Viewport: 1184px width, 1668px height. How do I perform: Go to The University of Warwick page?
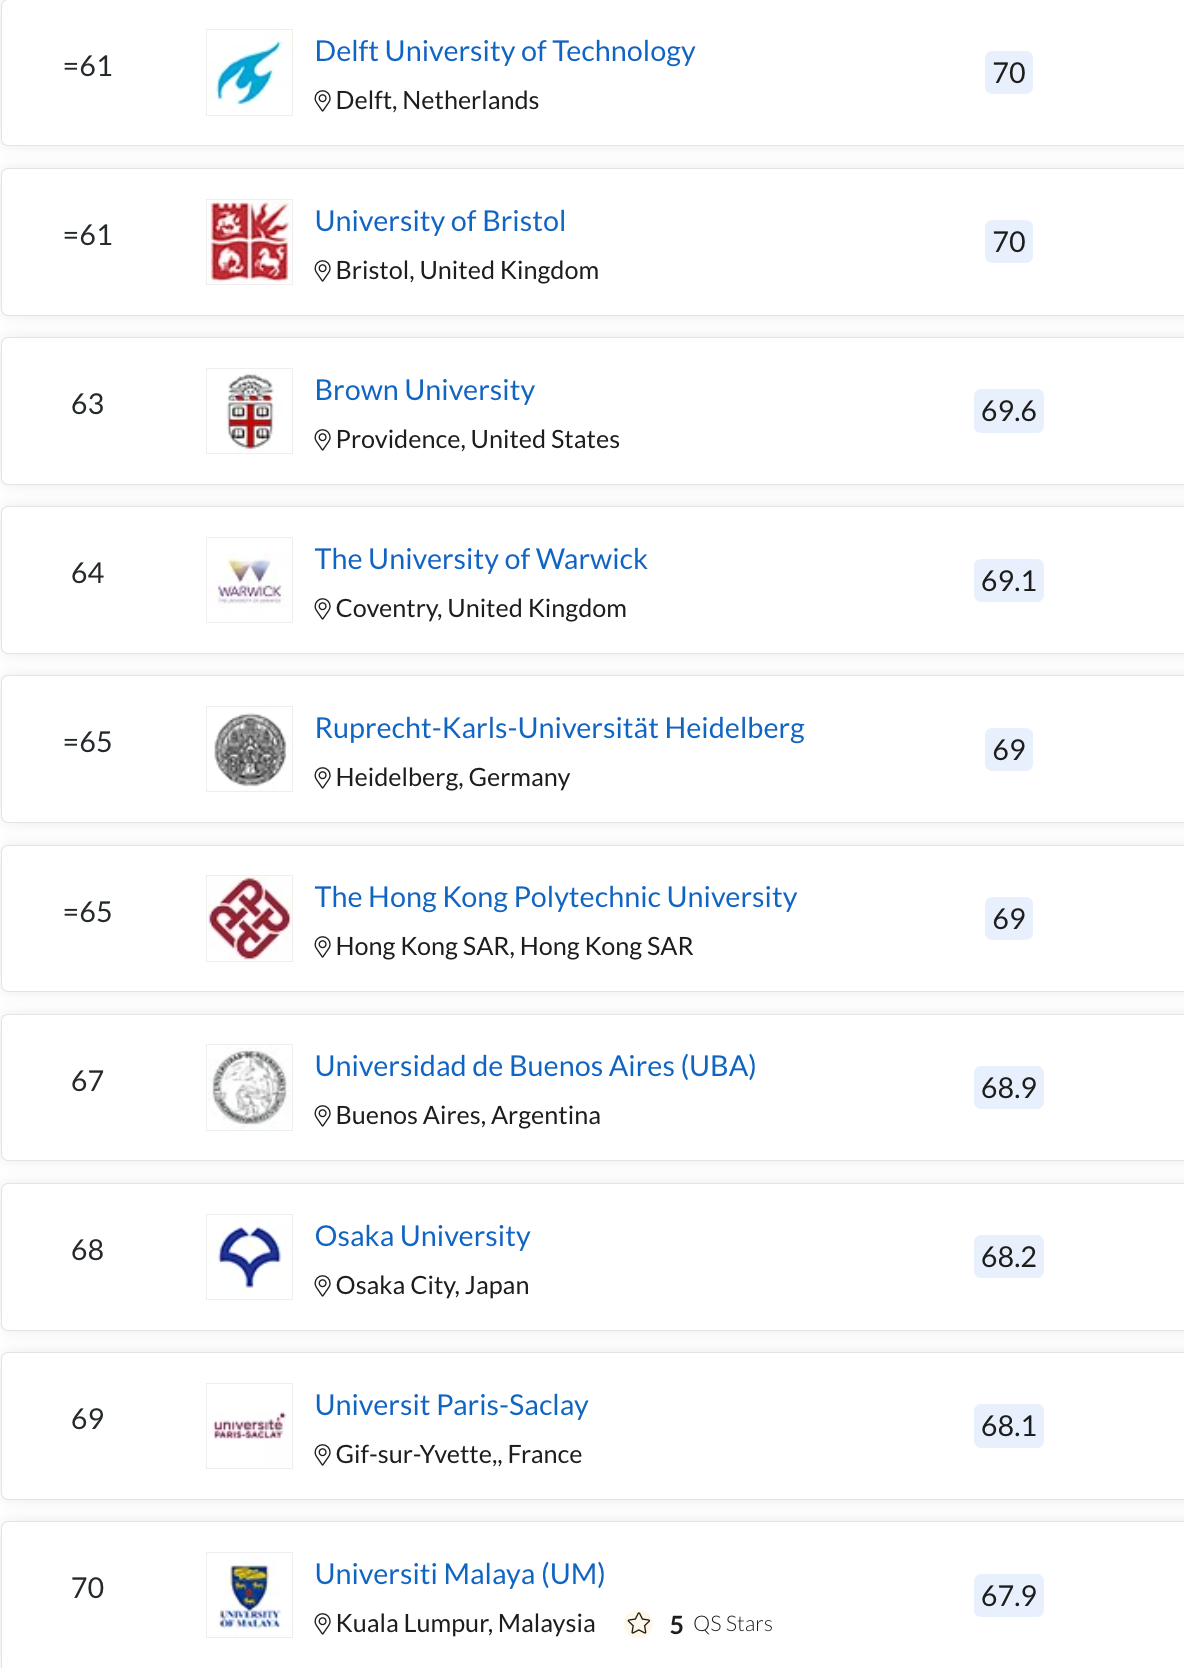pyautogui.click(x=481, y=559)
